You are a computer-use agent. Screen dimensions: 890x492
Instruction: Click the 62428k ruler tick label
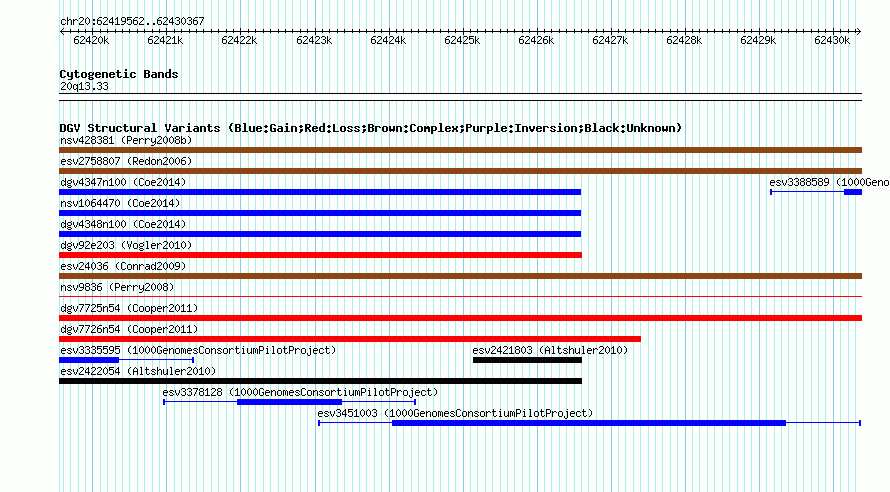[684, 40]
